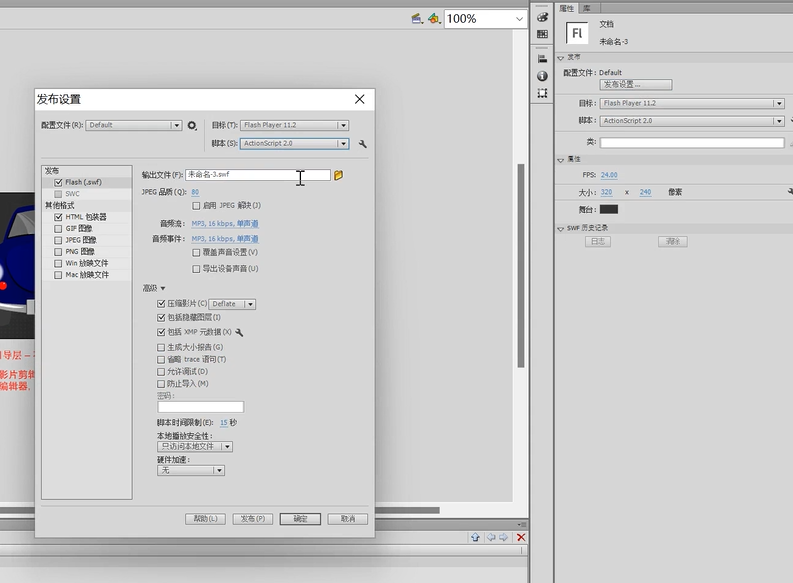Viewport: 793px width, 583px height.
Task: Enable PNG image checkbox
Action: [58, 252]
